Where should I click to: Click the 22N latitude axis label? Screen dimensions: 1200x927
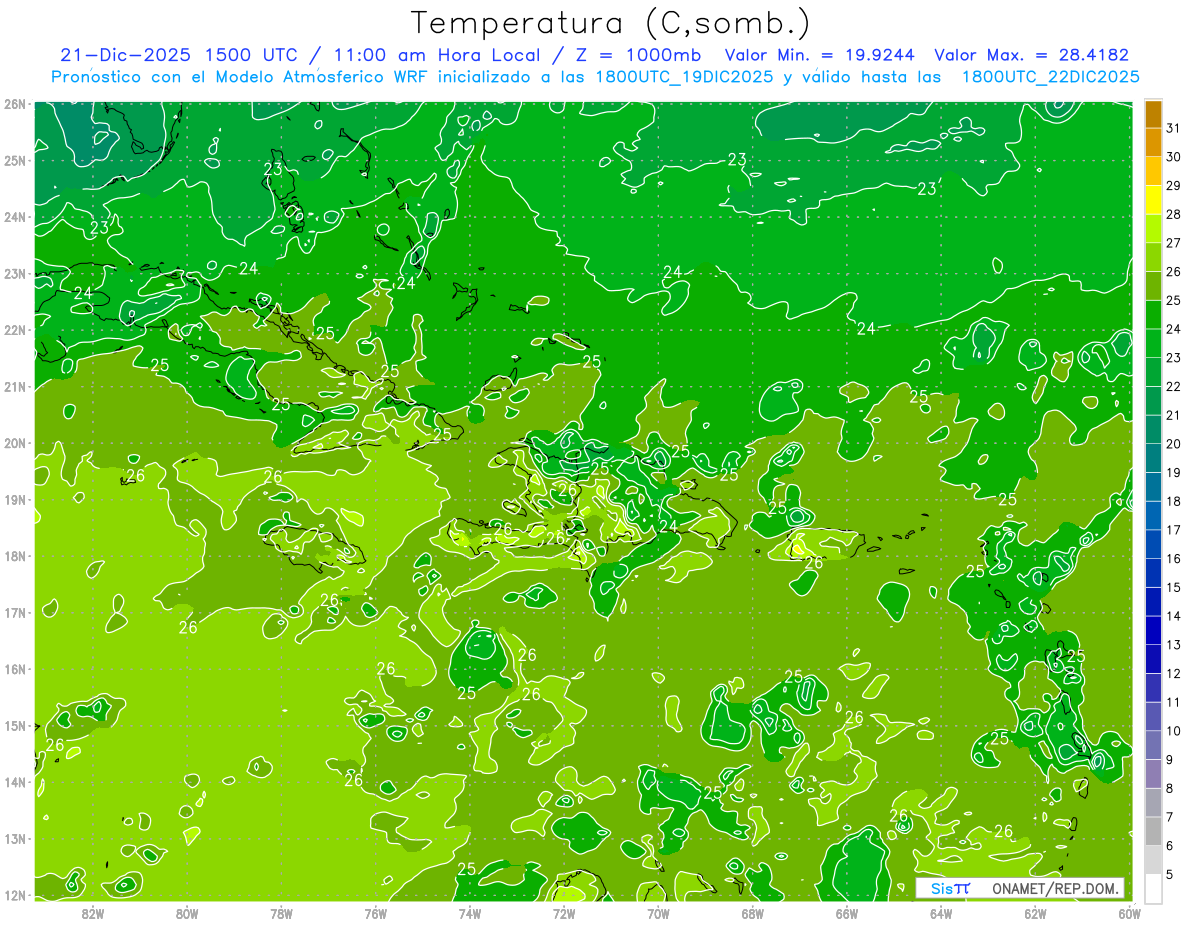(15, 330)
